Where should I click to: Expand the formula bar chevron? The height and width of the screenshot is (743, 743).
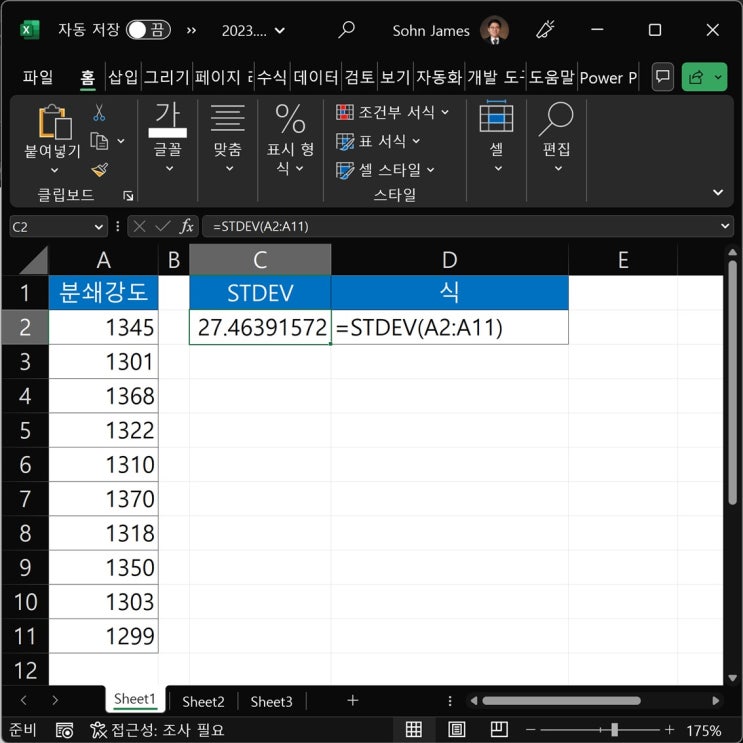(x=725, y=227)
